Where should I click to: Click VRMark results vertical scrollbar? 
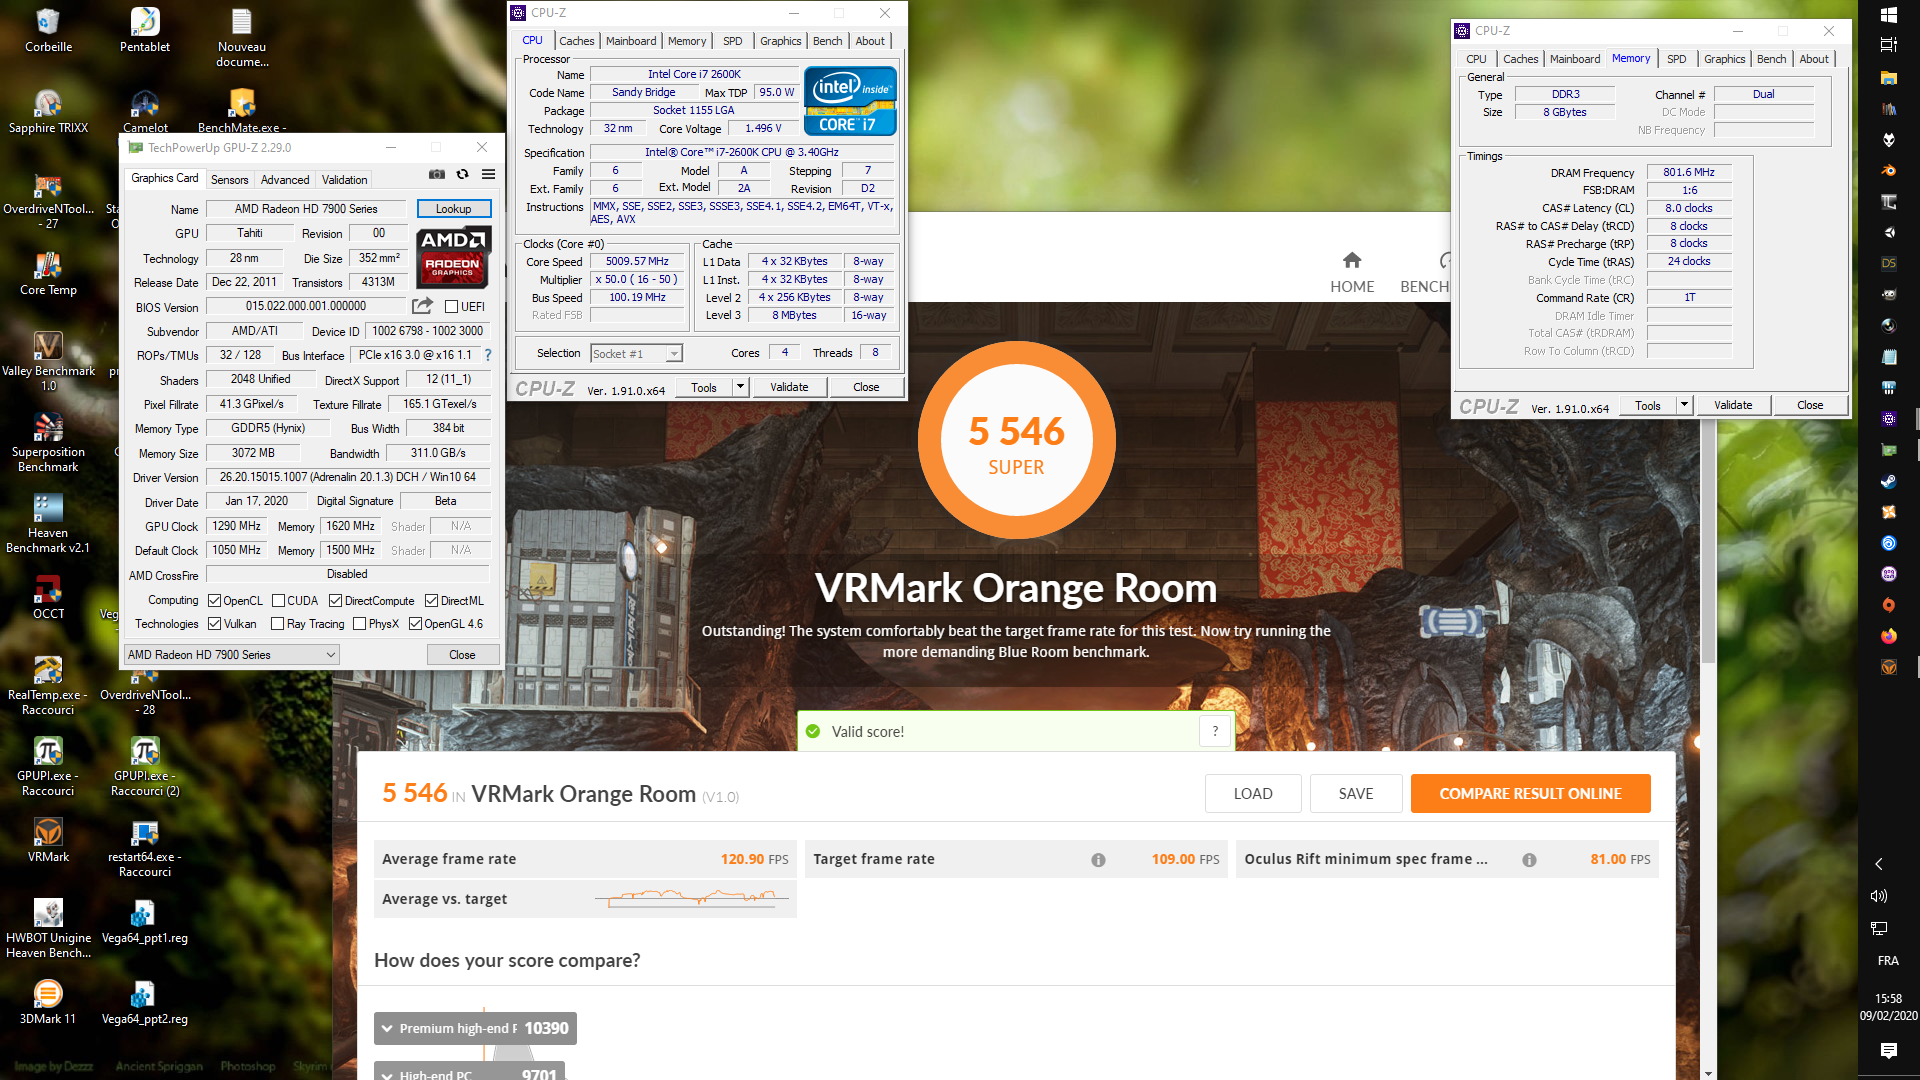pyautogui.click(x=1708, y=540)
